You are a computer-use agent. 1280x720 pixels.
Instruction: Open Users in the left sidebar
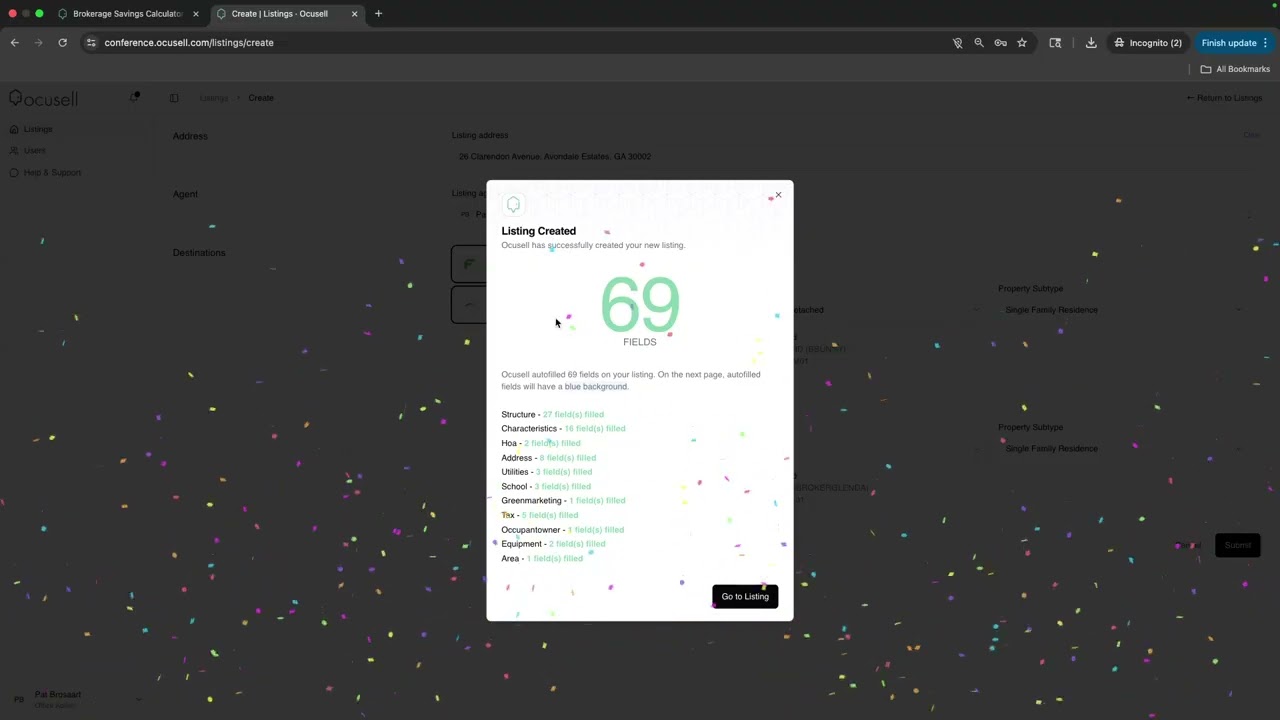[35, 151]
